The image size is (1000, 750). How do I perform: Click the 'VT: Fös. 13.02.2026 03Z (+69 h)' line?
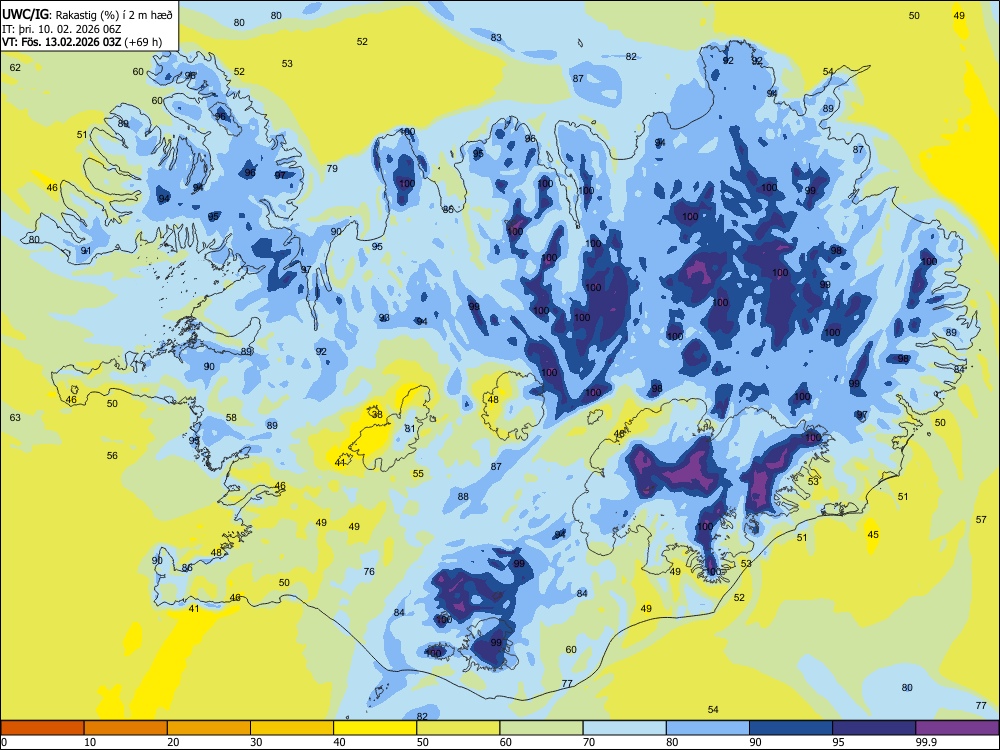click(82, 42)
